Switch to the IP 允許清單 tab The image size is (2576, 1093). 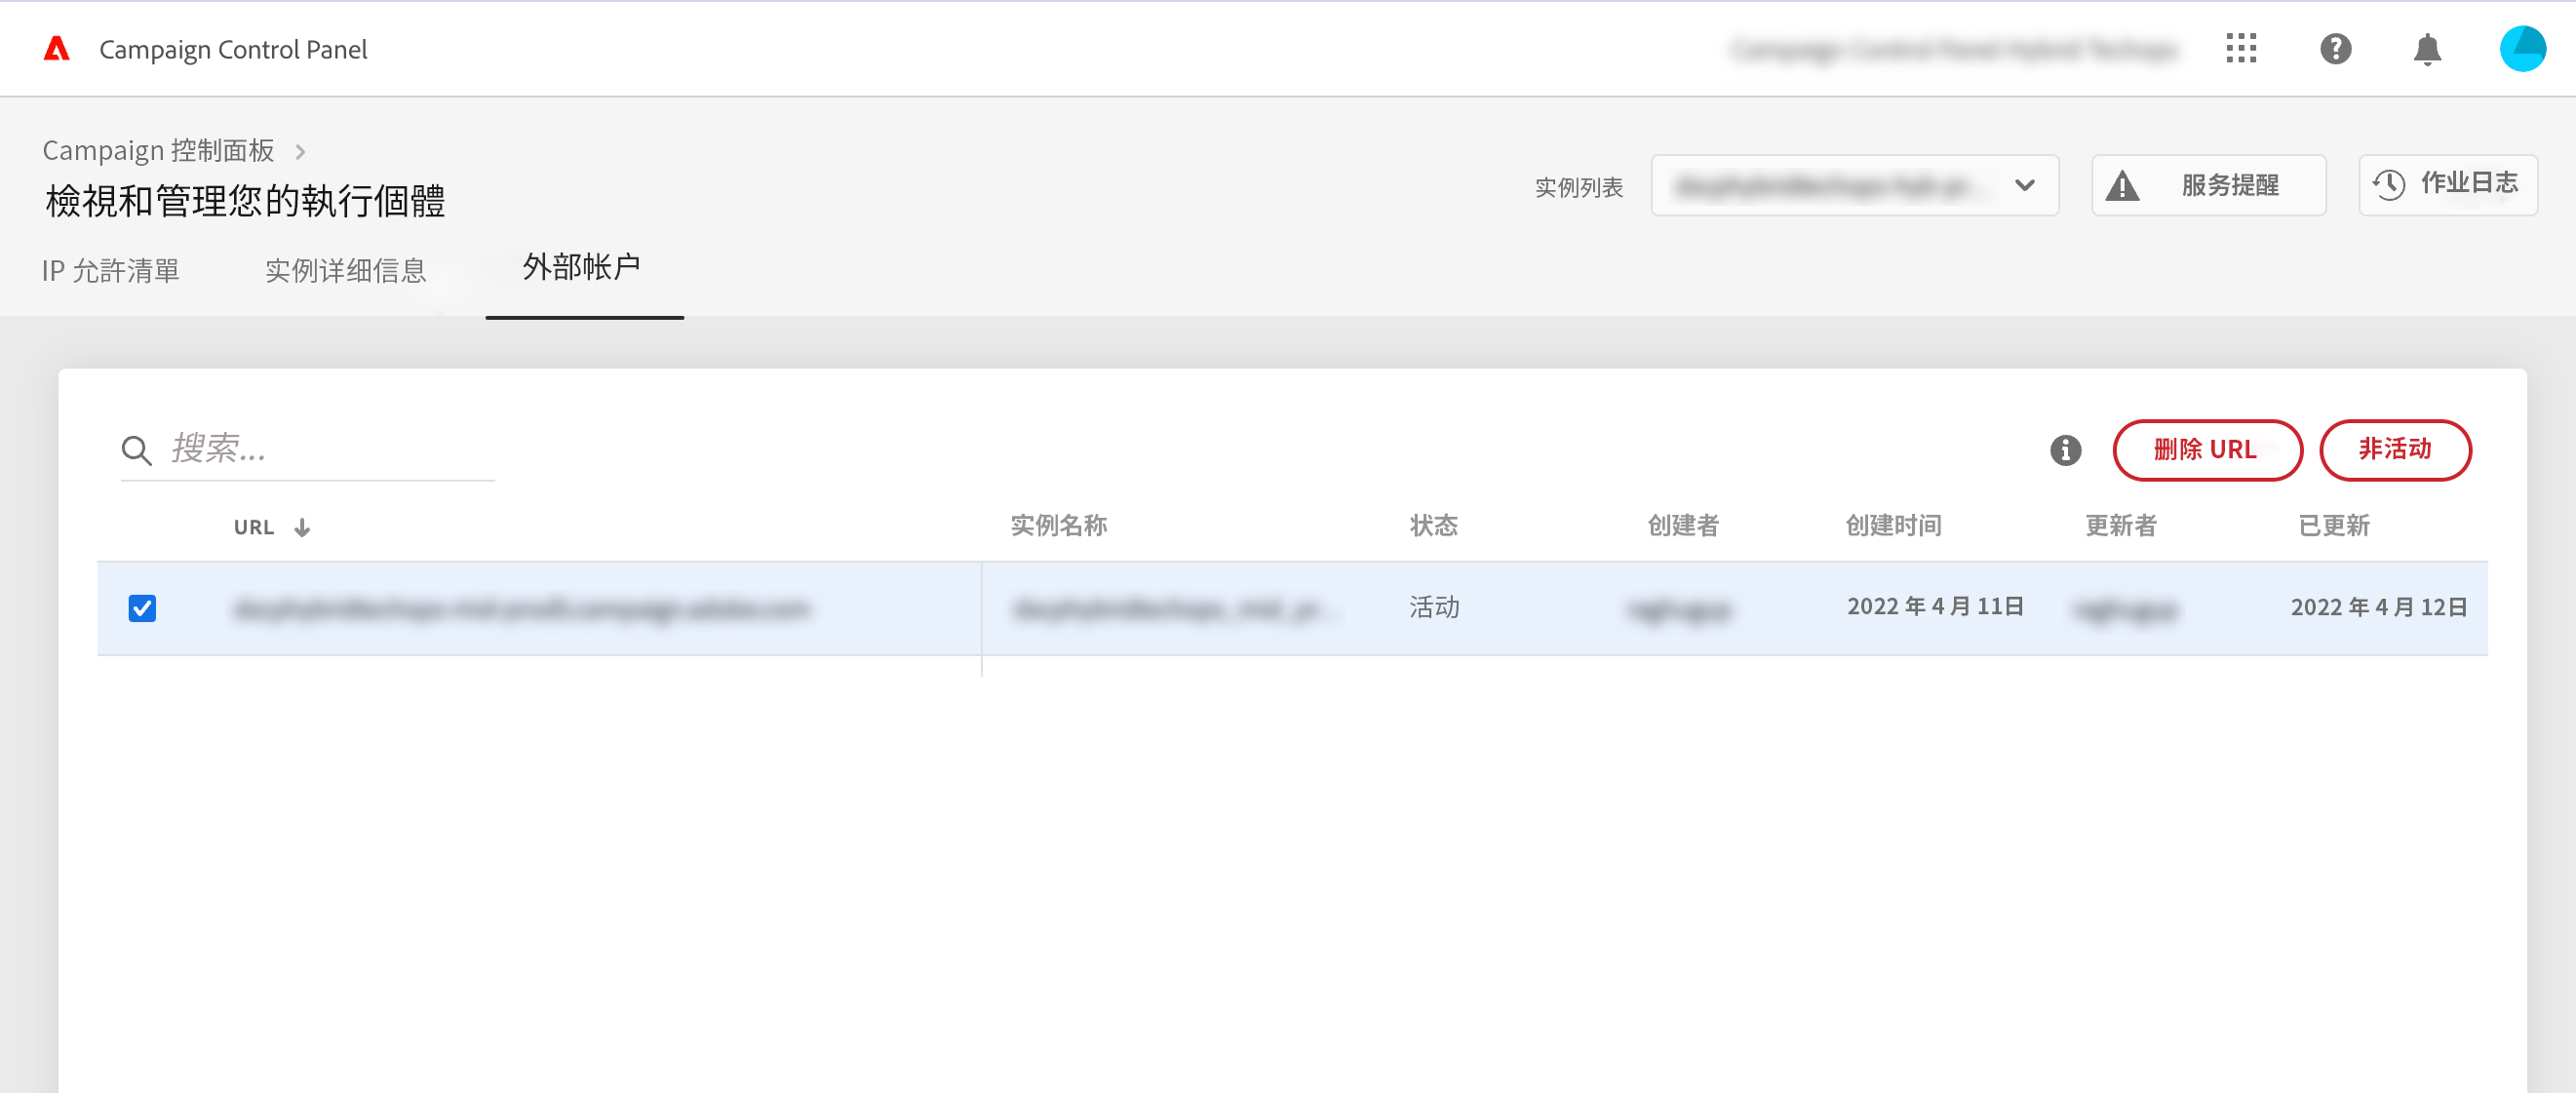tap(111, 270)
